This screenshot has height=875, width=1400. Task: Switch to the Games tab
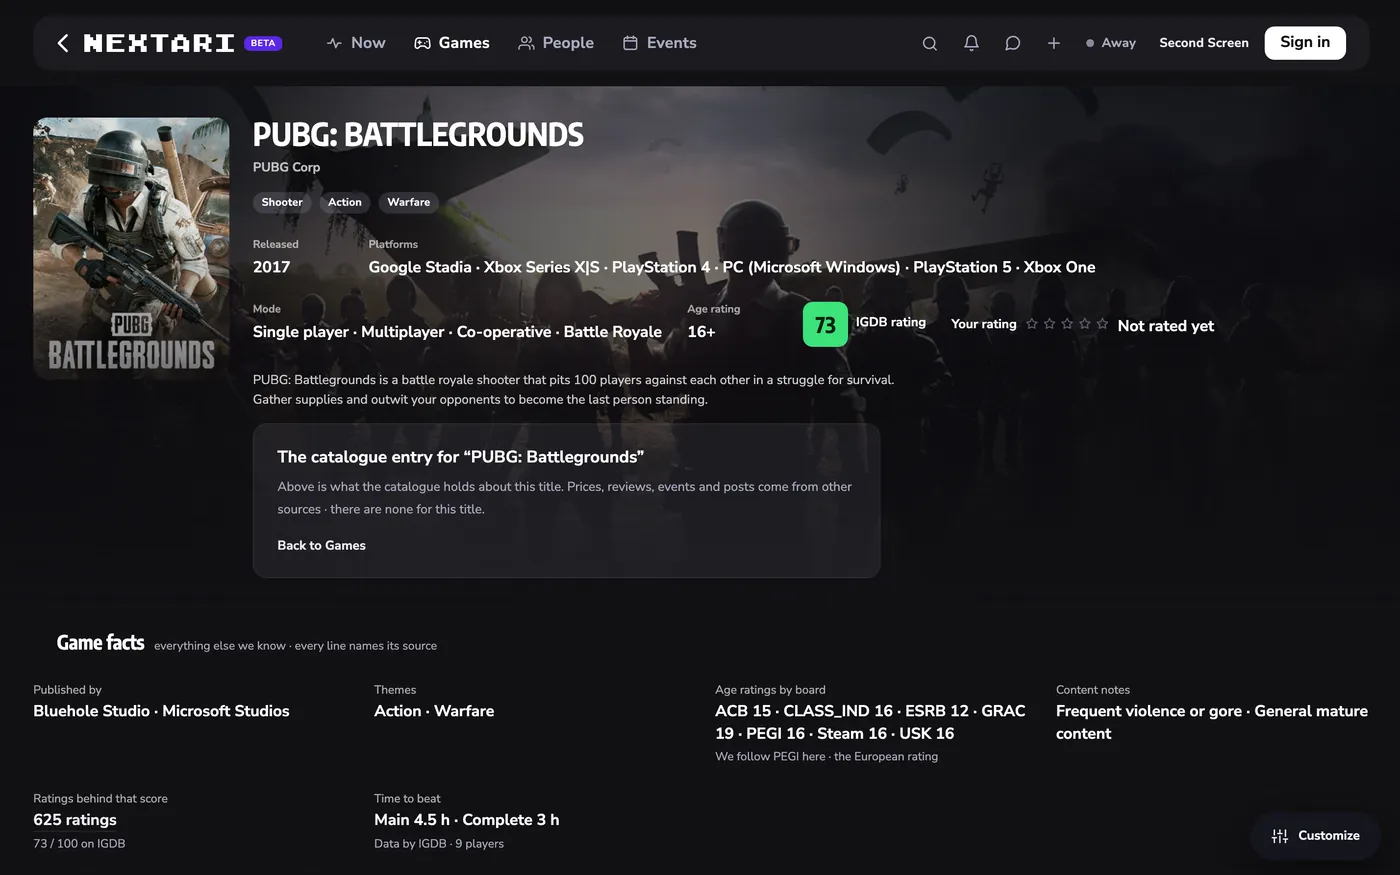[x=452, y=43]
